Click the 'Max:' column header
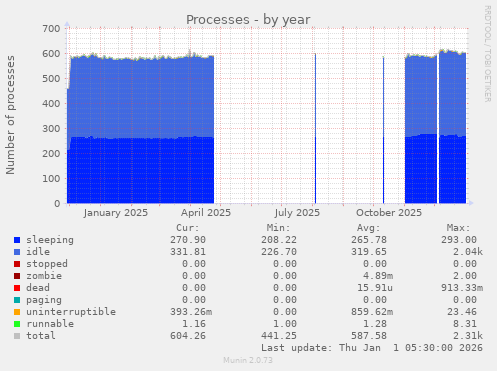Screen dimensions: 497x371 (x=459, y=228)
